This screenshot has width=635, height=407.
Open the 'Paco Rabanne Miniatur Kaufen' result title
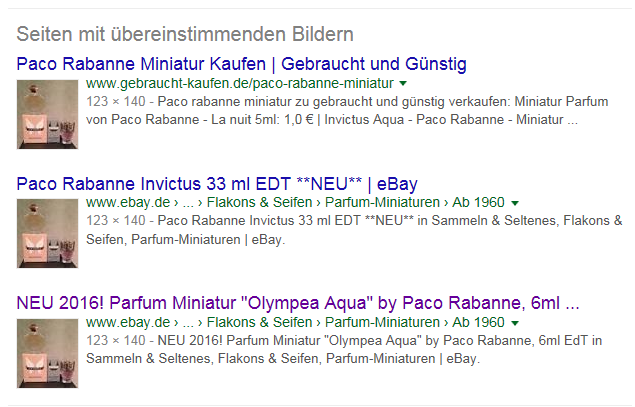pyautogui.click(x=241, y=64)
